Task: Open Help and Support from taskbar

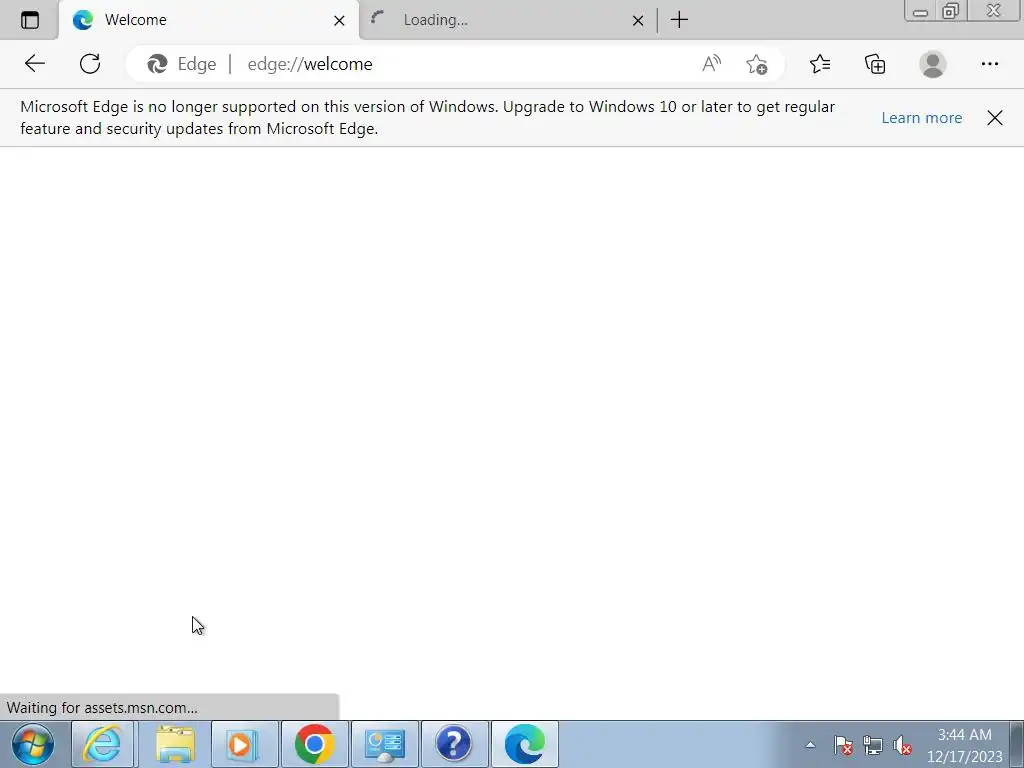Action: [x=455, y=744]
